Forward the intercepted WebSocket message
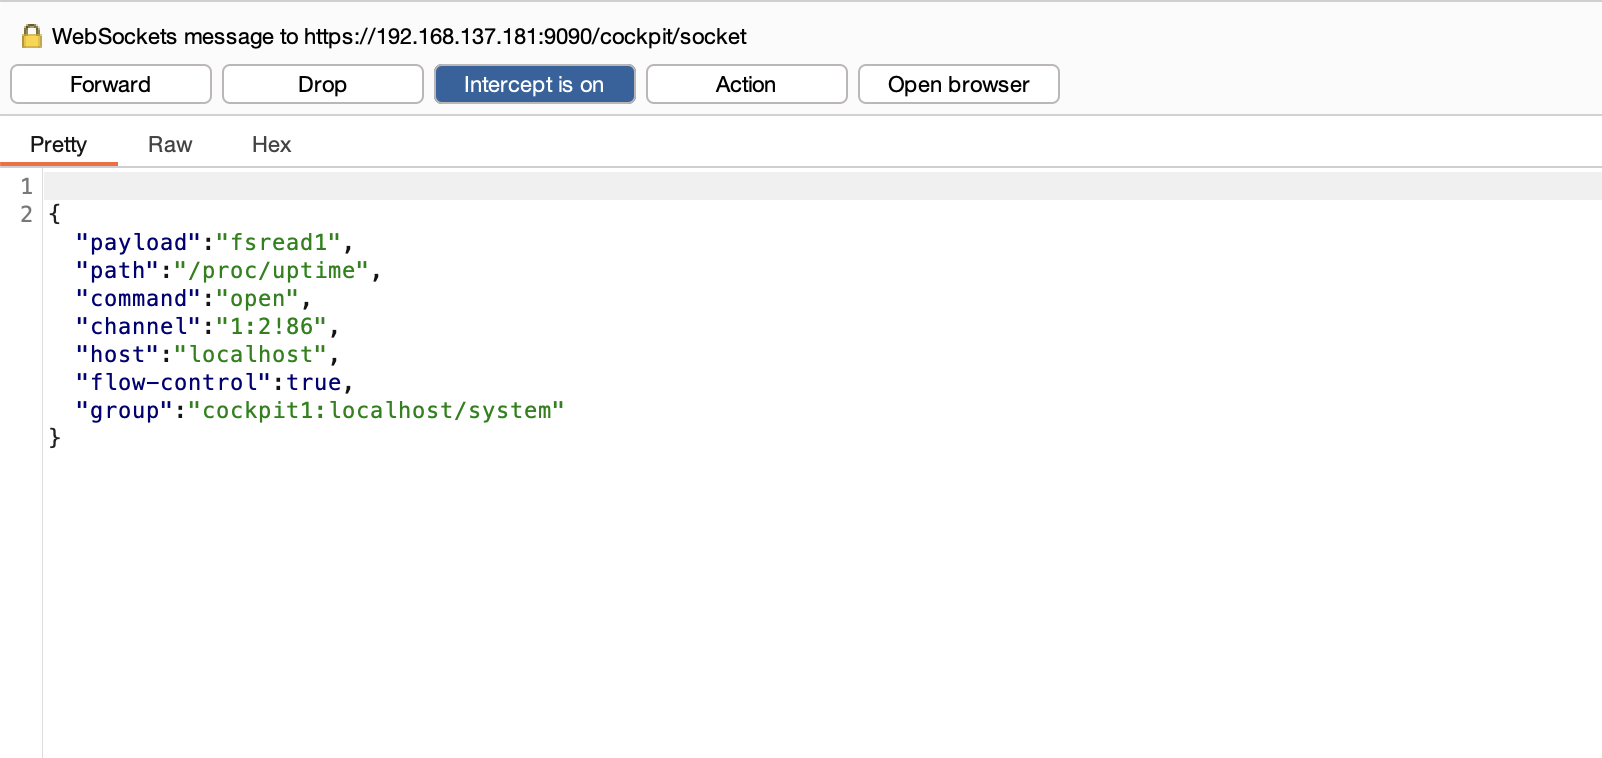This screenshot has width=1602, height=758. 111,84
